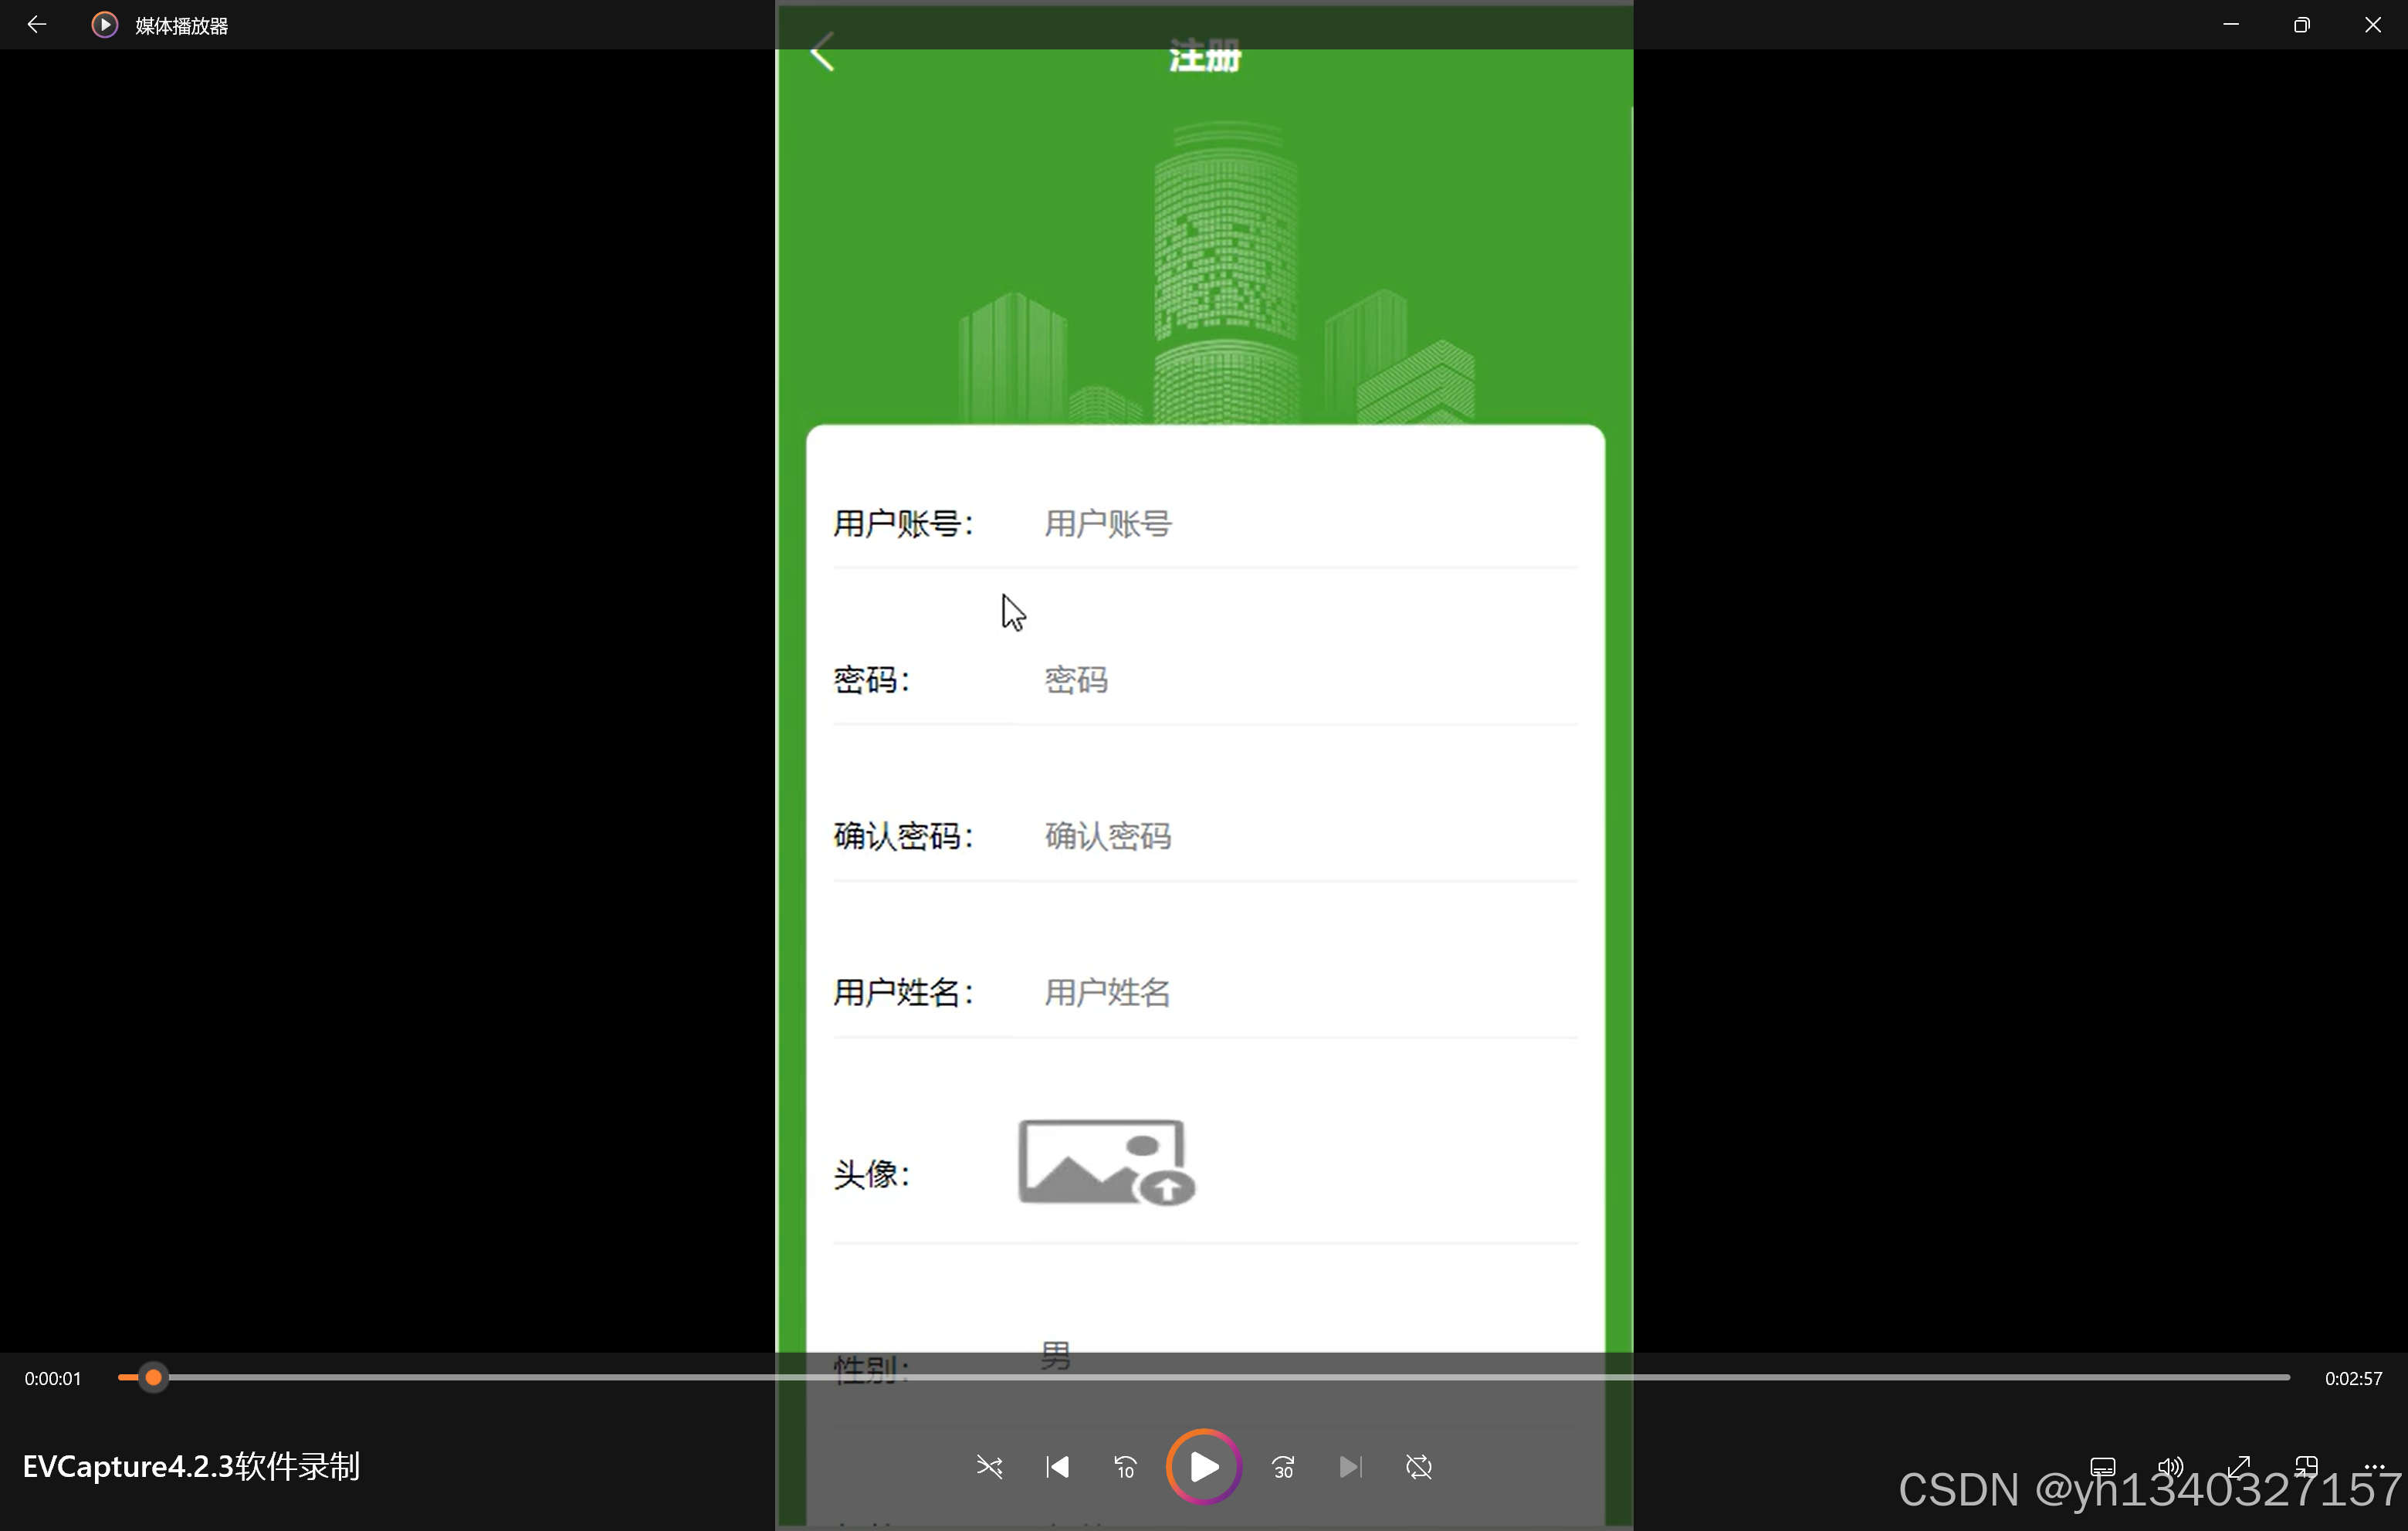The image size is (2408, 1531).
Task: Click the total duration 0:02:57
Action: (2353, 1378)
